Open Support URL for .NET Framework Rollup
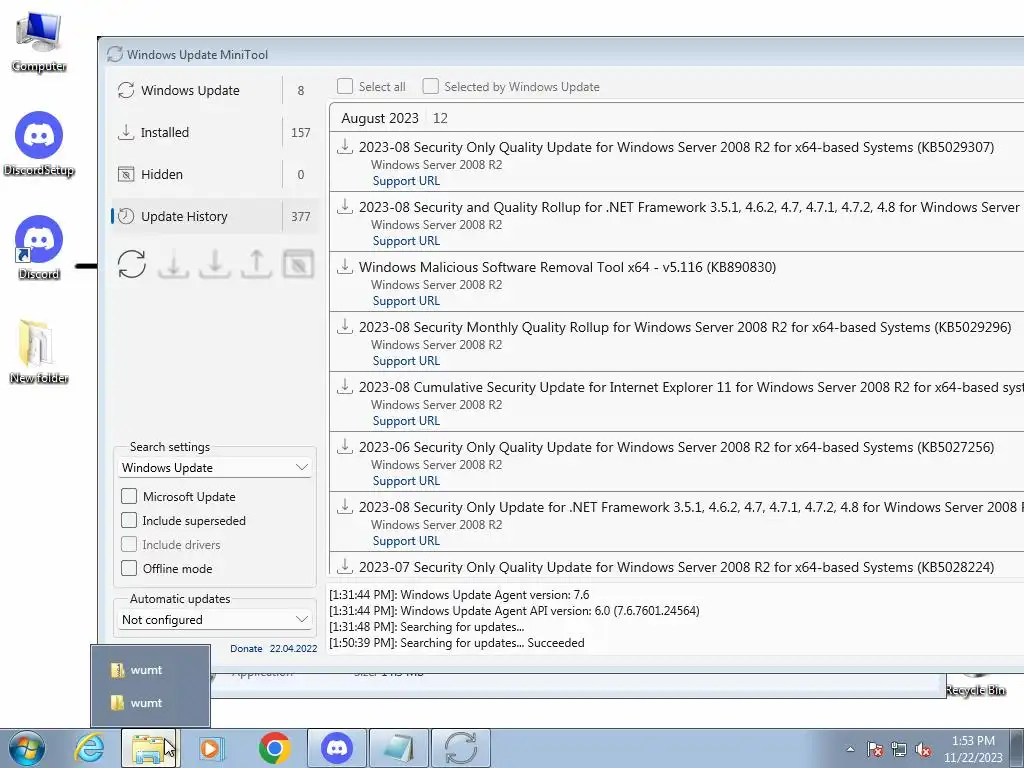 point(406,241)
